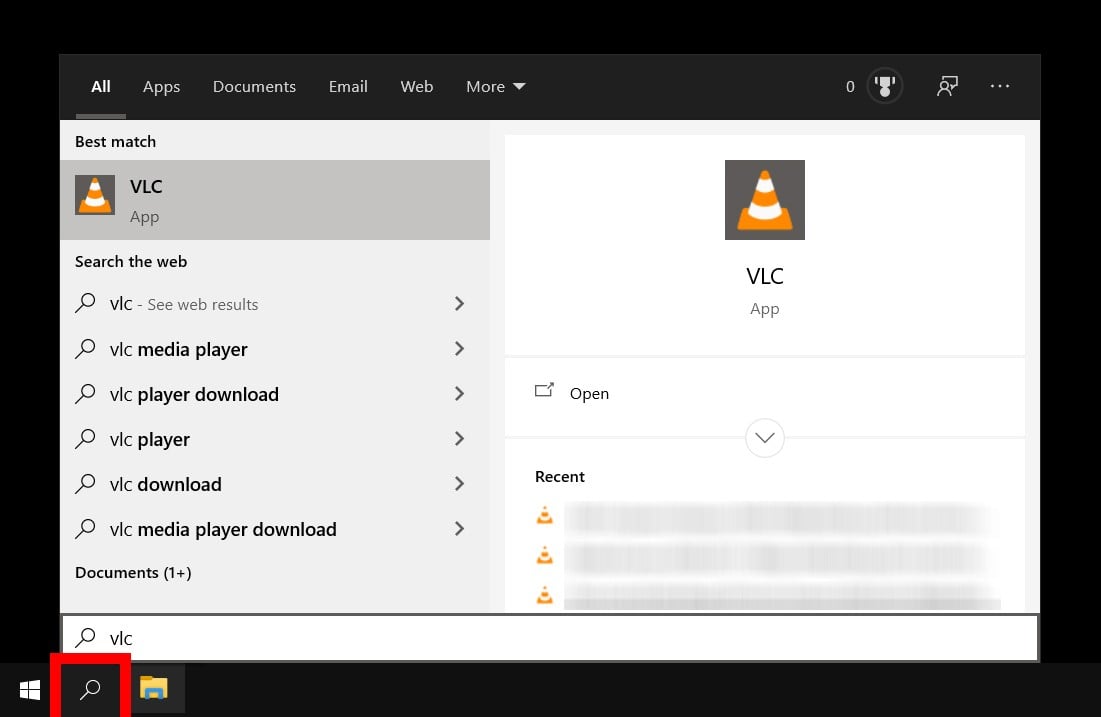This screenshot has width=1101, height=717.
Task: Open File Explorer from the taskbar
Action: coord(153,689)
